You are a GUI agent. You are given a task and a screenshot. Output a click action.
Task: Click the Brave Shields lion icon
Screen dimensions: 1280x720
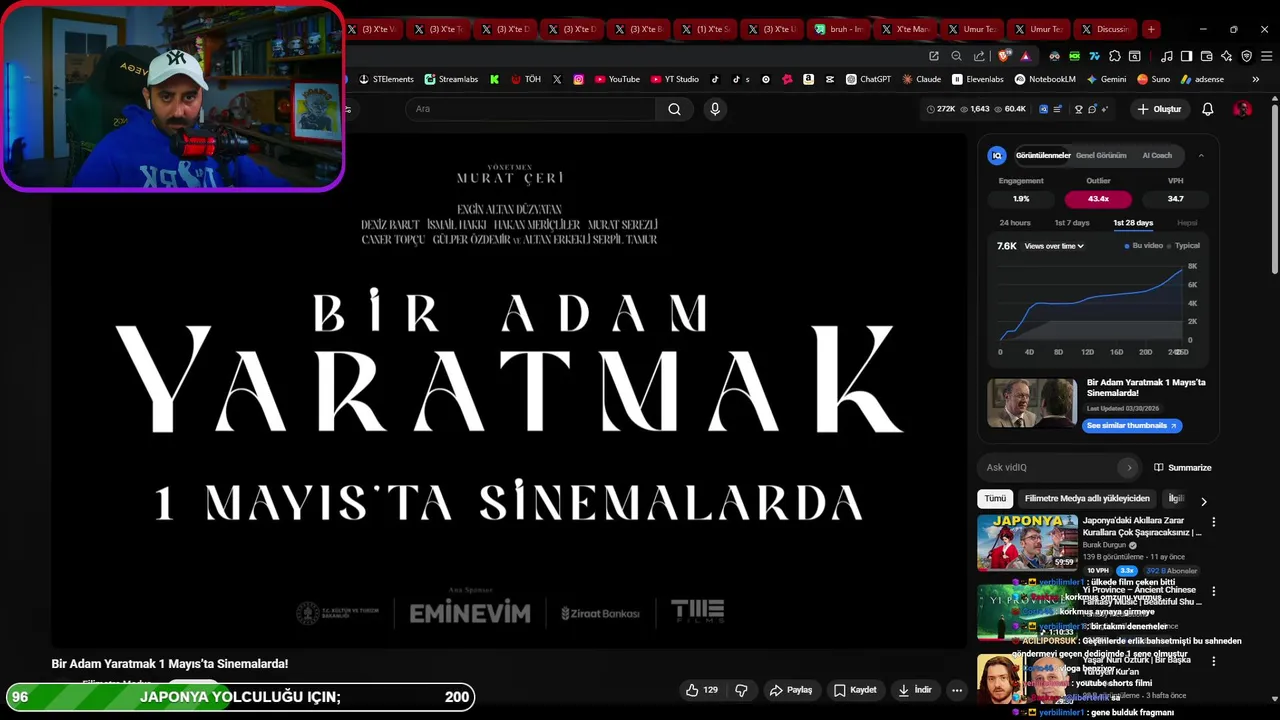tap(1003, 56)
